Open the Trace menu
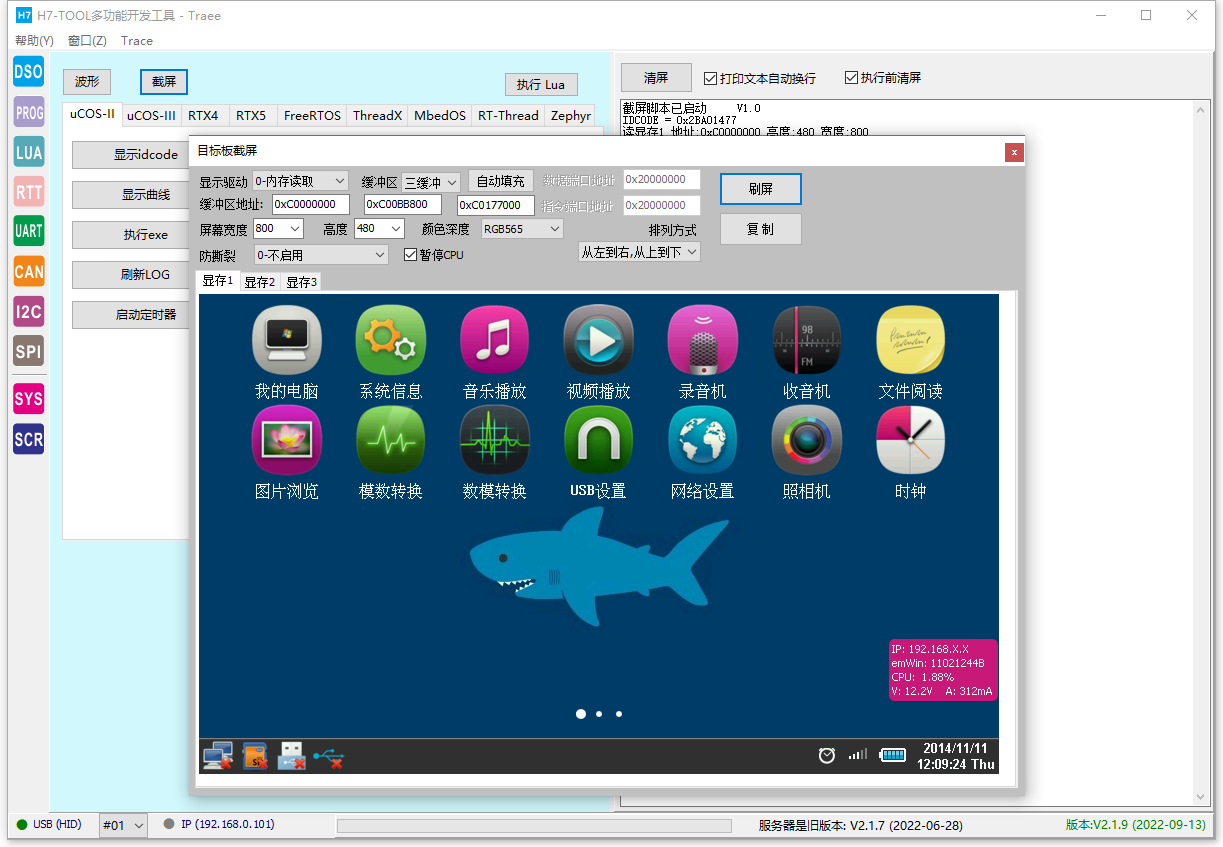 click(137, 41)
